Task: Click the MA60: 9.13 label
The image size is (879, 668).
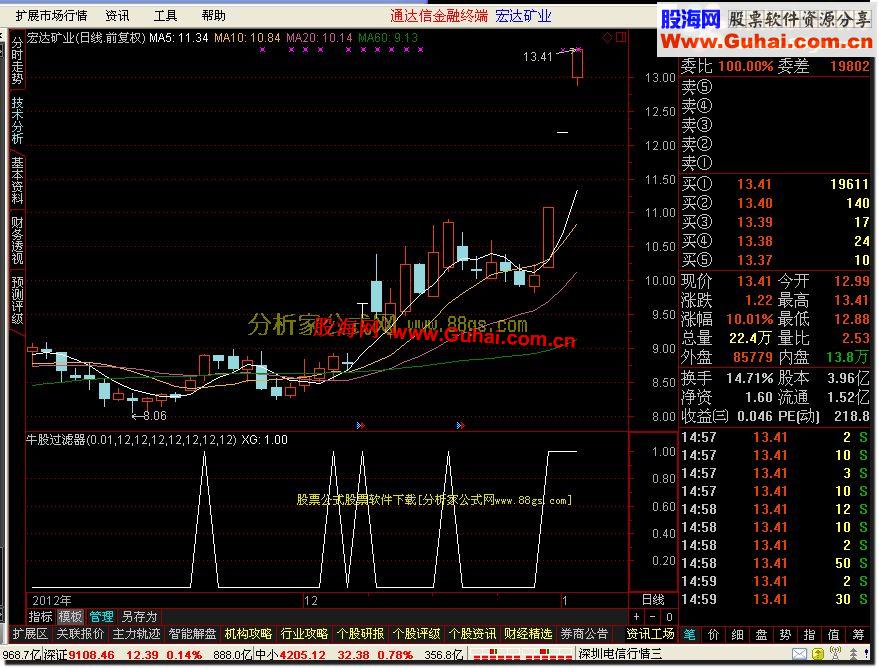Action: point(388,38)
